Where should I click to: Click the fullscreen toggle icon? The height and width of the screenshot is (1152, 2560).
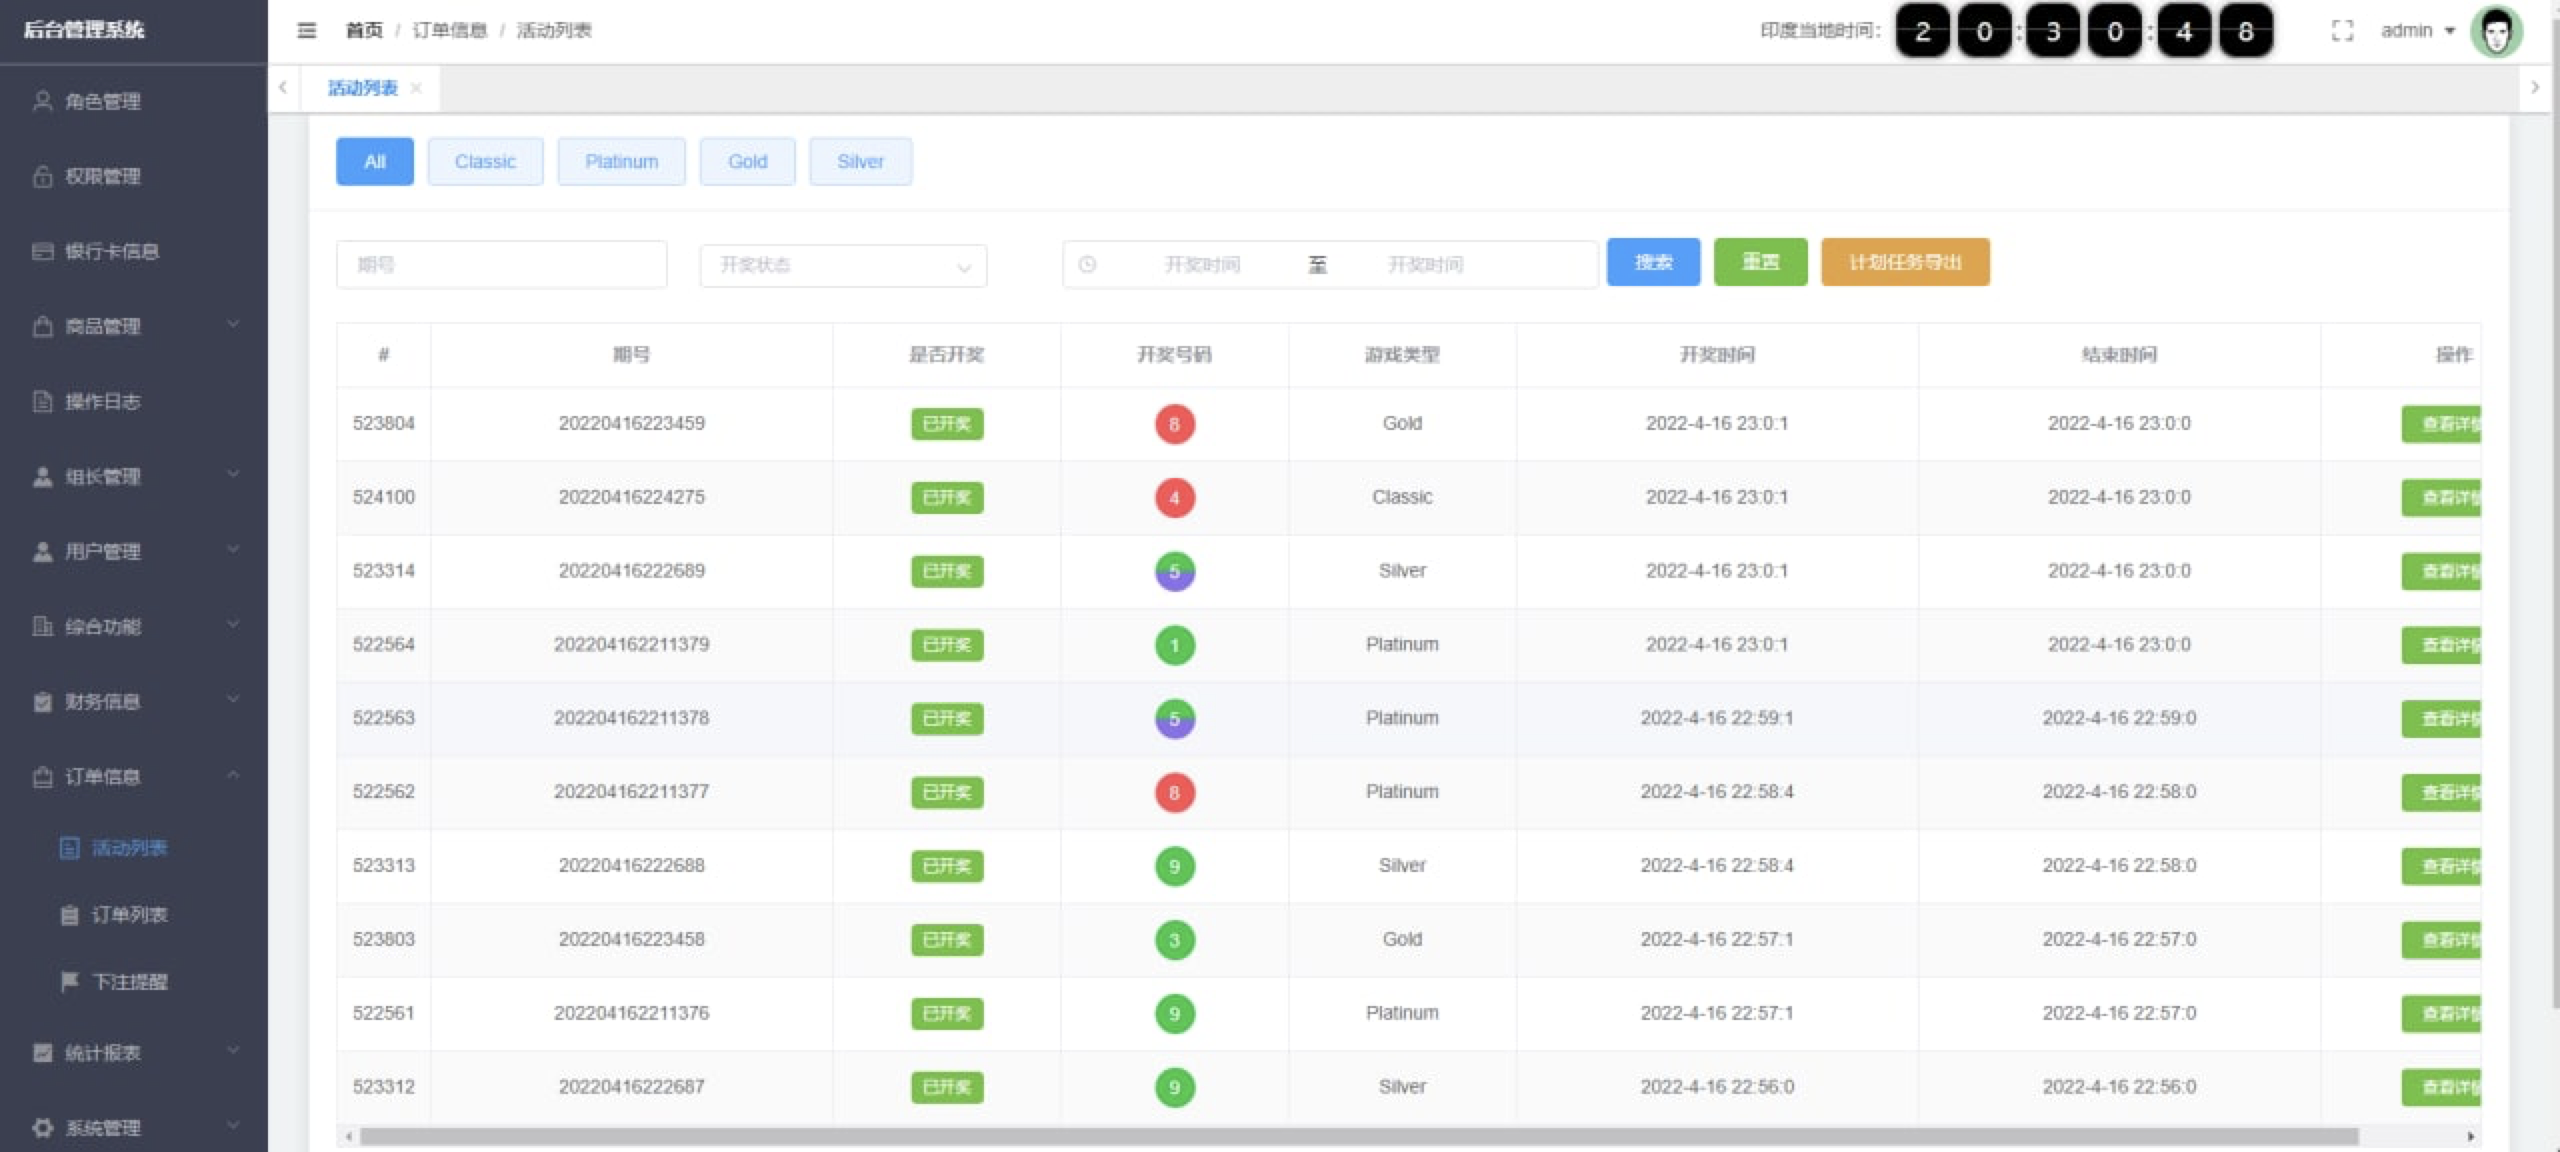2342,31
